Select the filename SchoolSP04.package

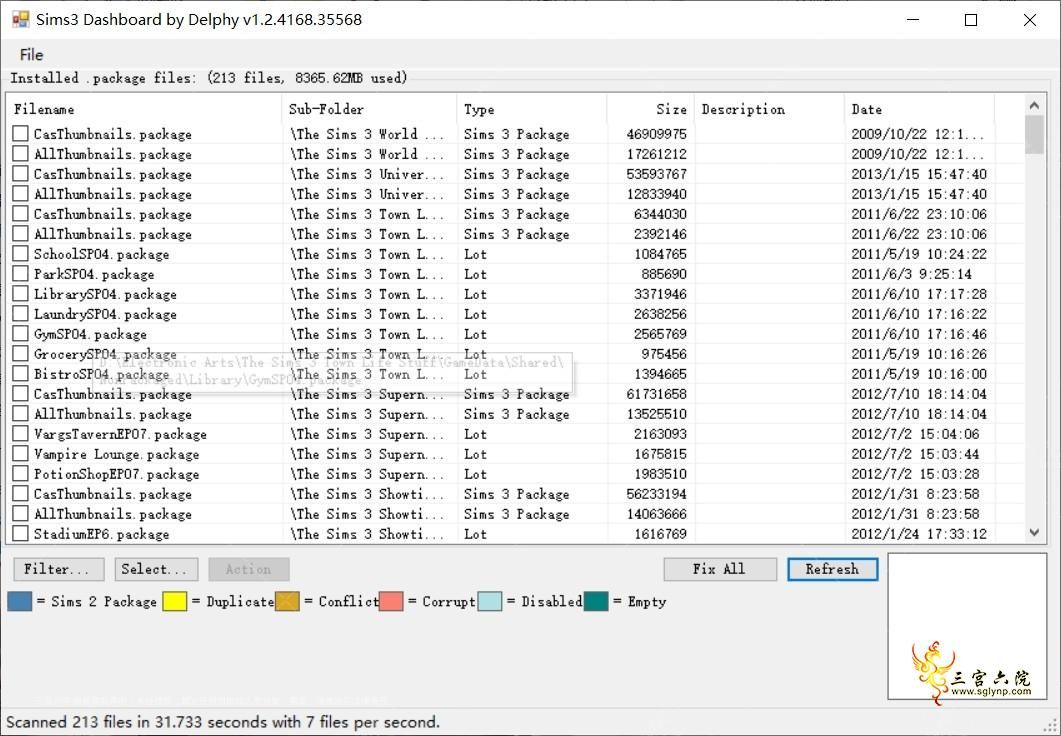[101, 254]
